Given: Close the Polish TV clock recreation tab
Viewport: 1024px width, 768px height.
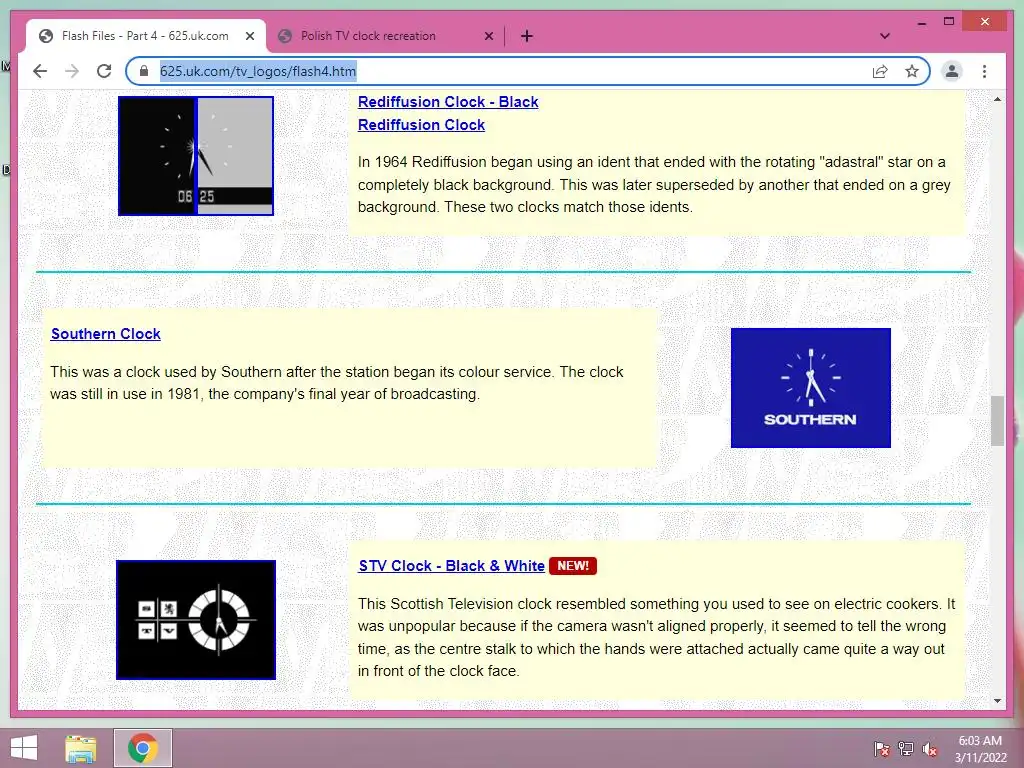Looking at the screenshot, I should click(488, 36).
